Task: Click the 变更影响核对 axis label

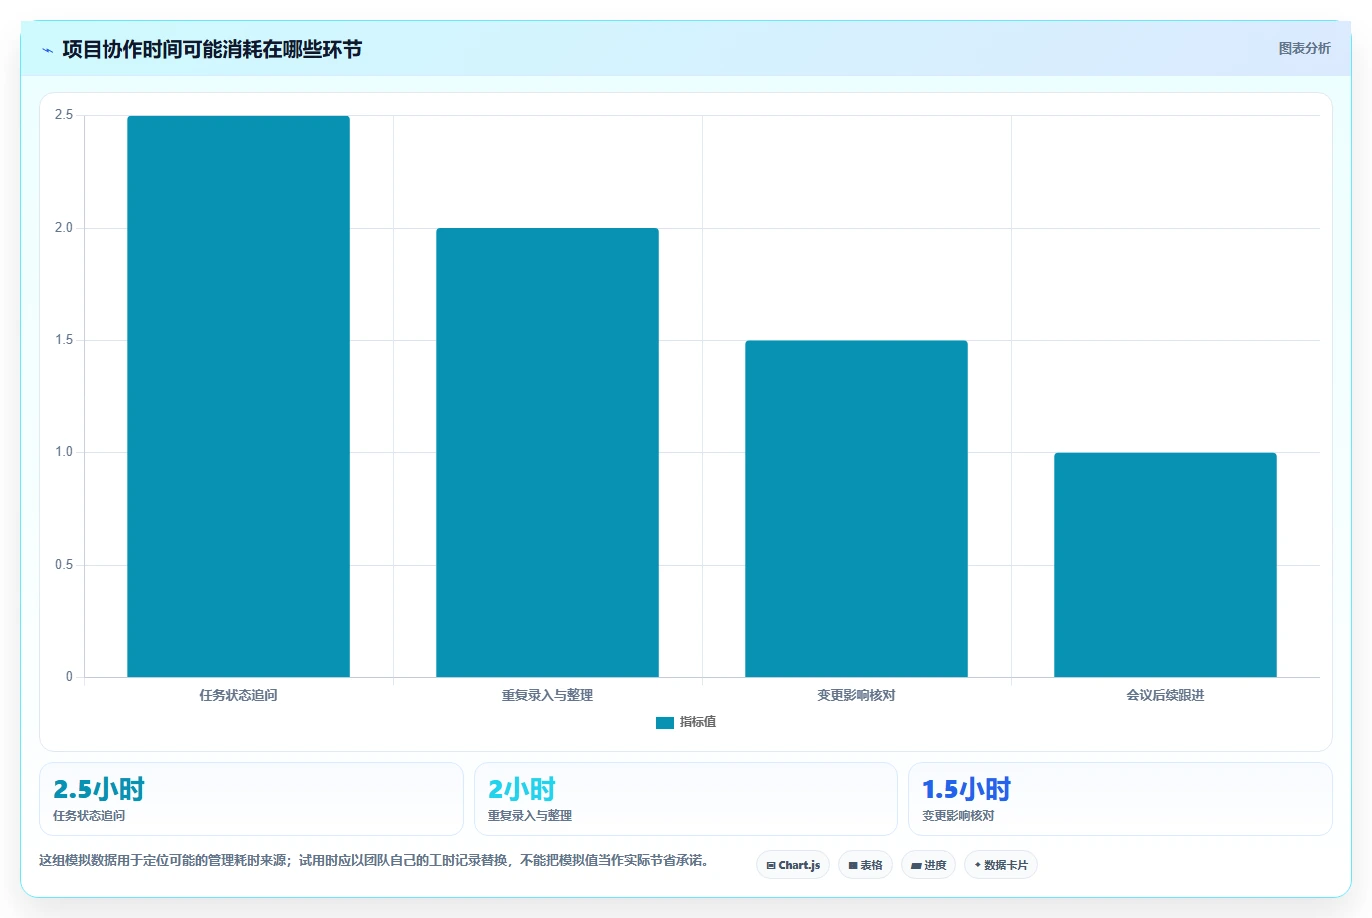Action: tap(856, 695)
